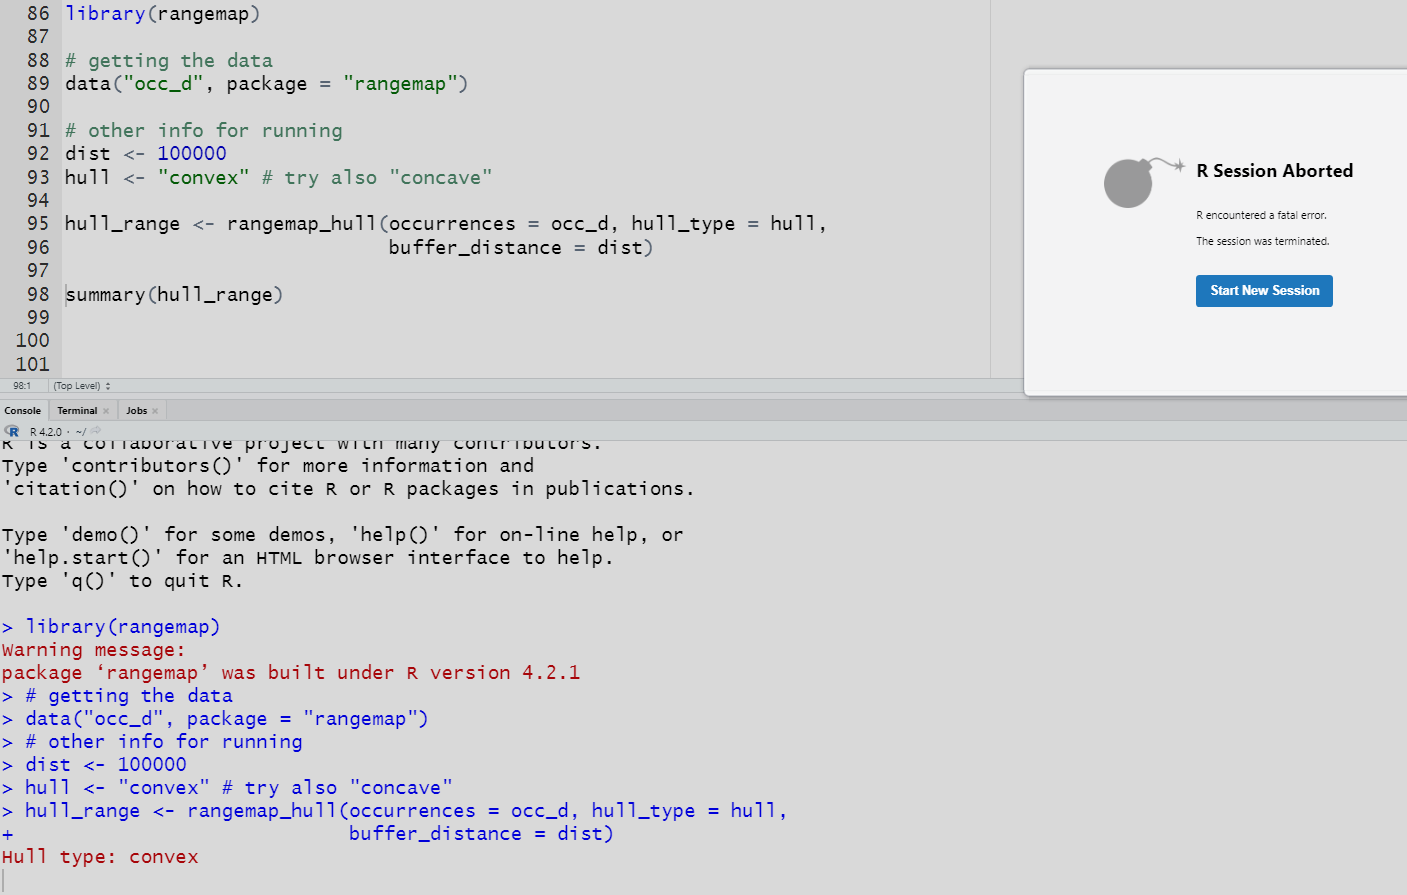Click 'Warning message:' in console
Viewport: 1407px width, 895px height.
[x=93, y=650]
